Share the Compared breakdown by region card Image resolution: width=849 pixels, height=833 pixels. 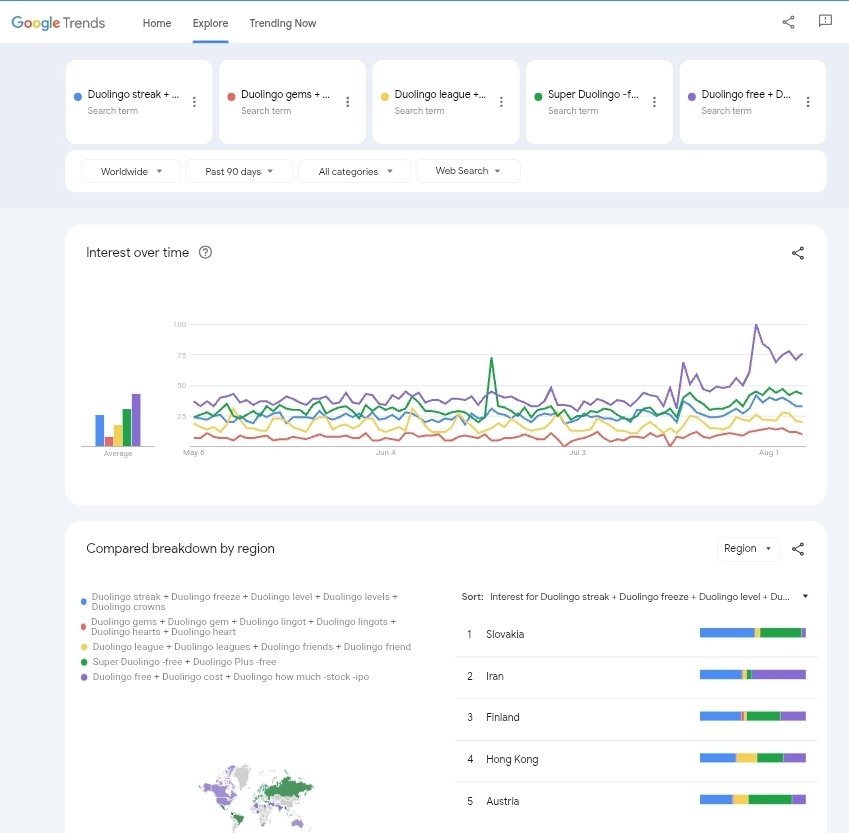(x=798, y=549)
